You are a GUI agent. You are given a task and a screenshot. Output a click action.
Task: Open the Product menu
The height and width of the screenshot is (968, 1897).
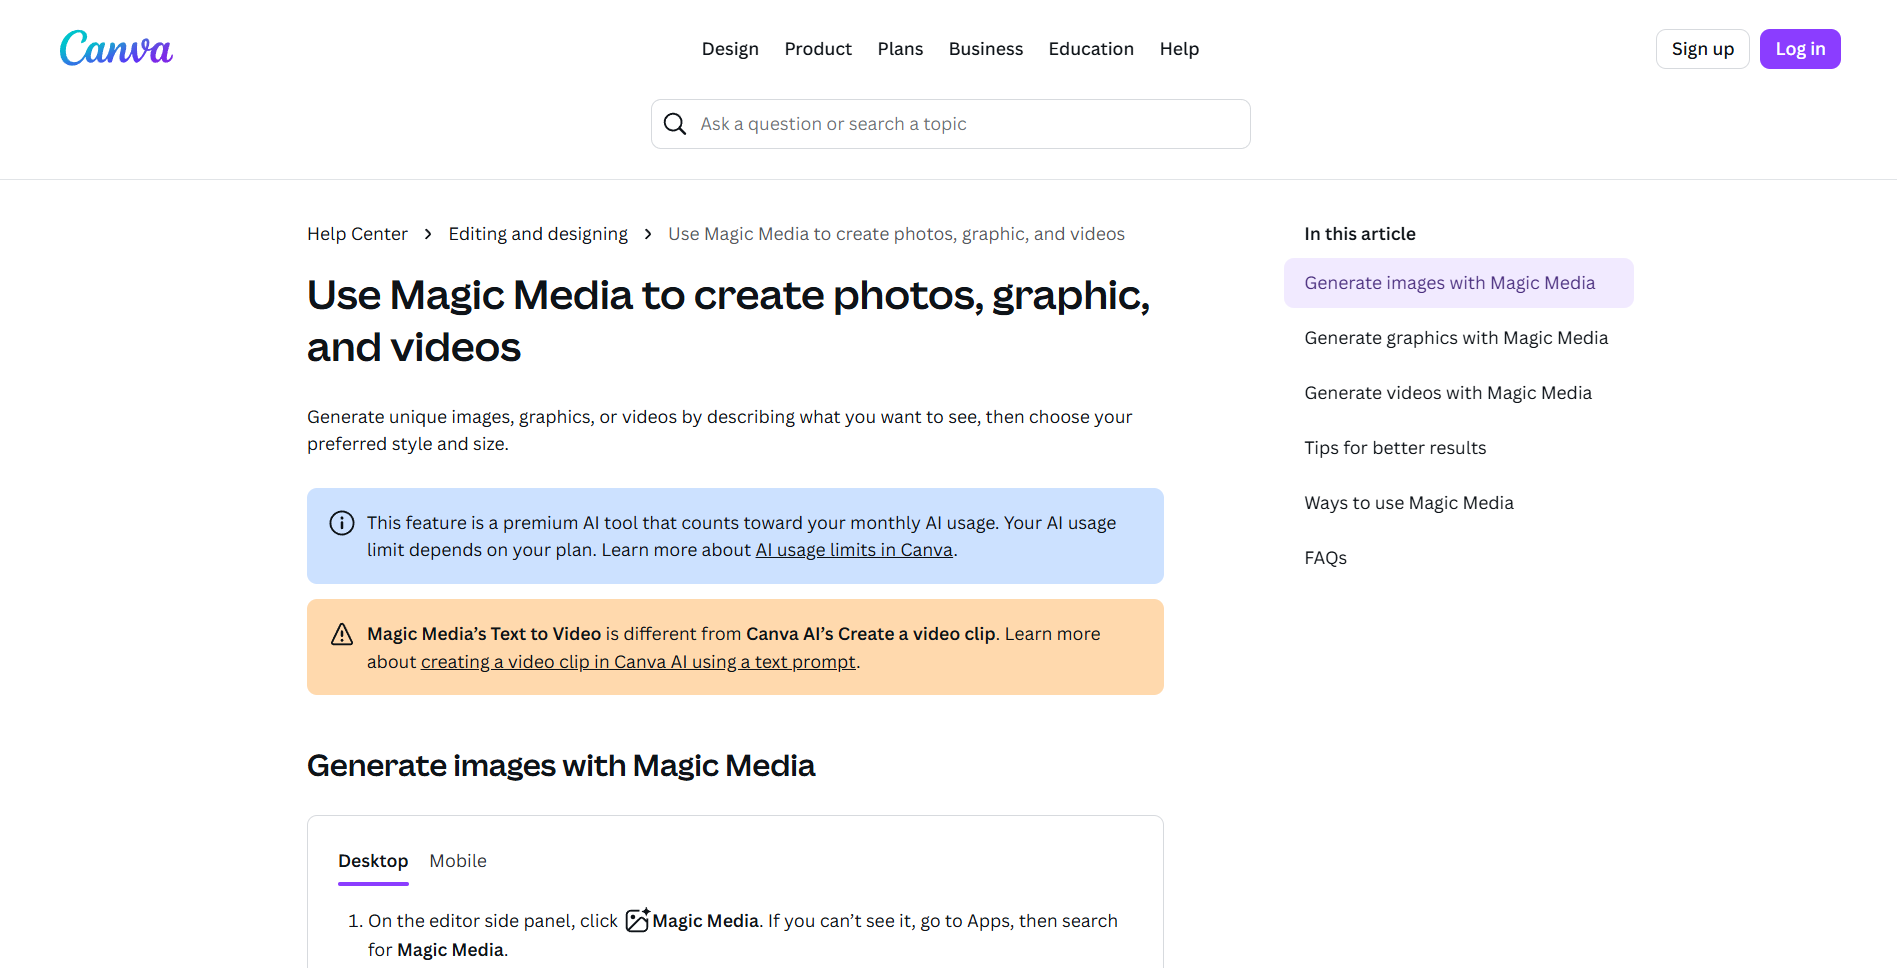point(818,49)
